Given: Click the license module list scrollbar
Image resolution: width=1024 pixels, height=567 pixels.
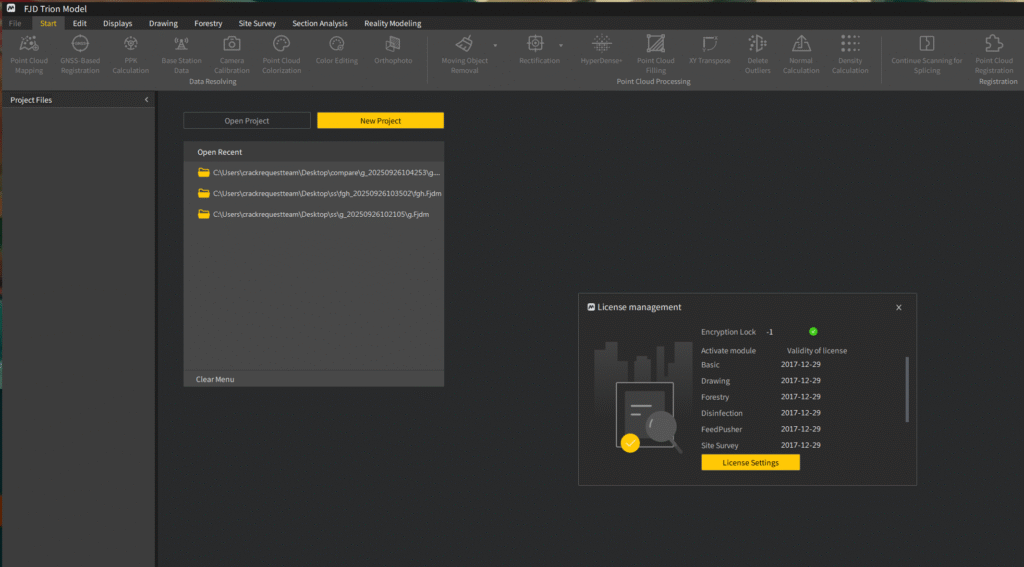Looking at the screenshot, I should pyautogui.click(x=906, y=389).
